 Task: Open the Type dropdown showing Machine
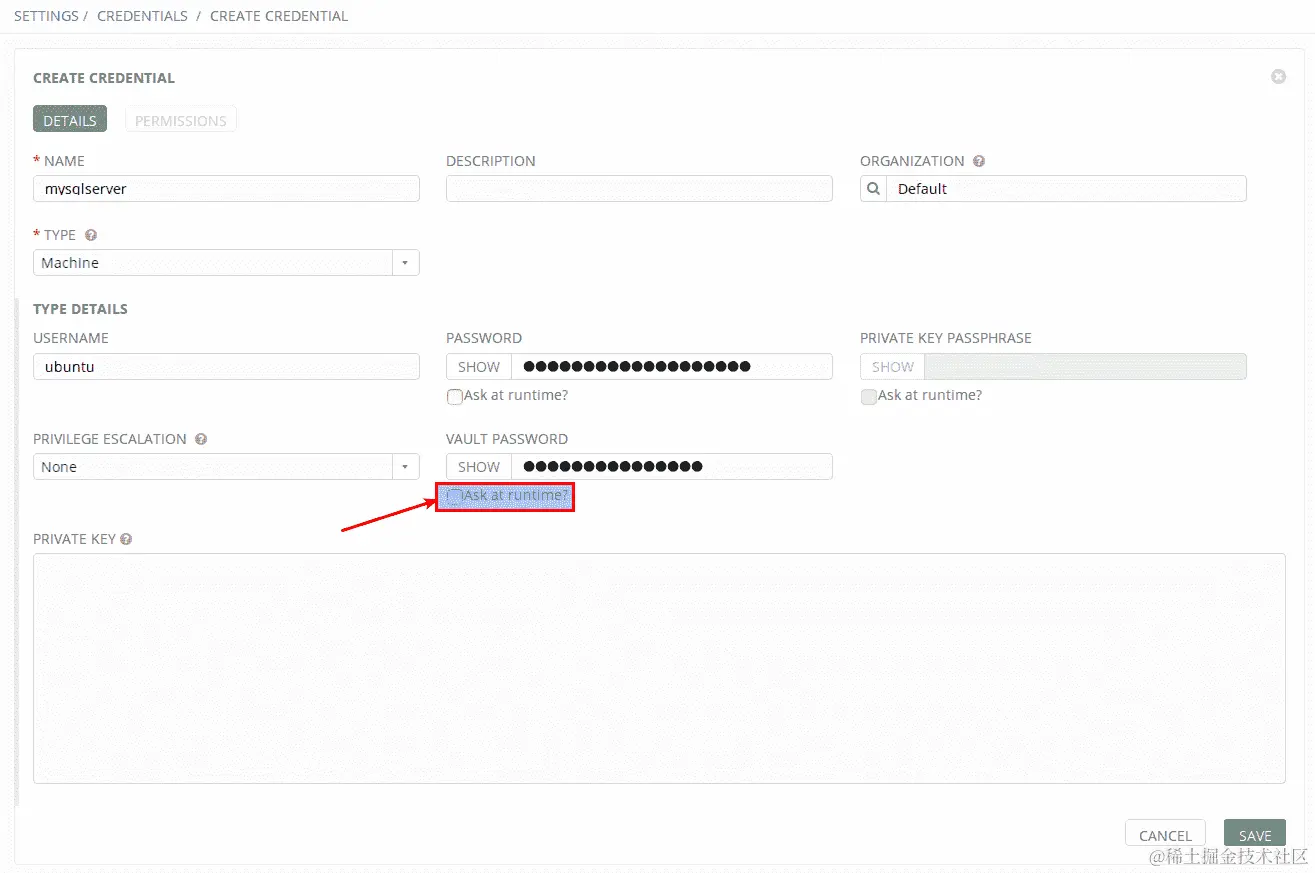(226, 263)
